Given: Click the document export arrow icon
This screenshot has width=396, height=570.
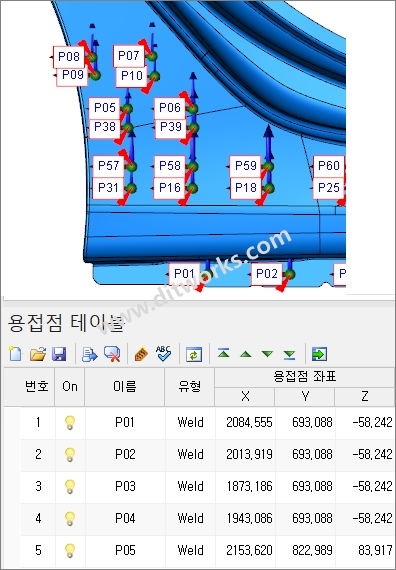Looking at the screenshot, I should [x=89, y=354].
